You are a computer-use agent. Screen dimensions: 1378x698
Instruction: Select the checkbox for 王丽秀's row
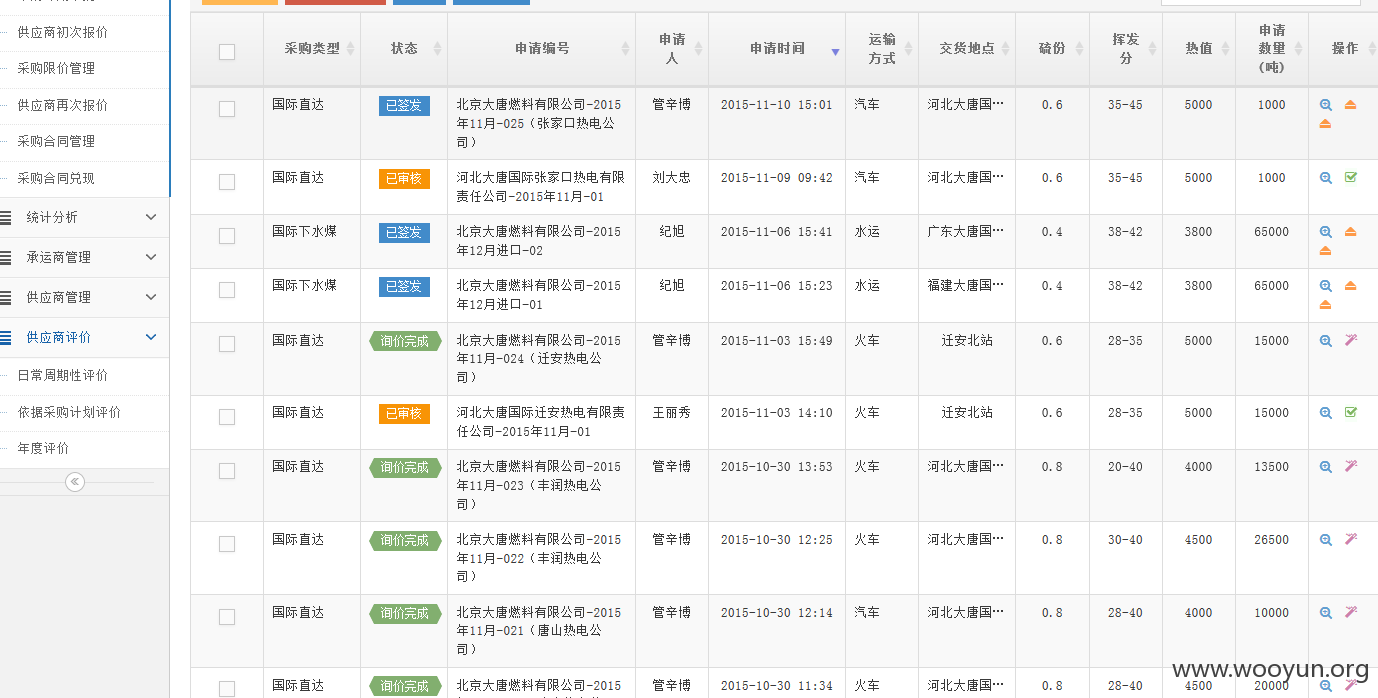click(x=227, y=417)
